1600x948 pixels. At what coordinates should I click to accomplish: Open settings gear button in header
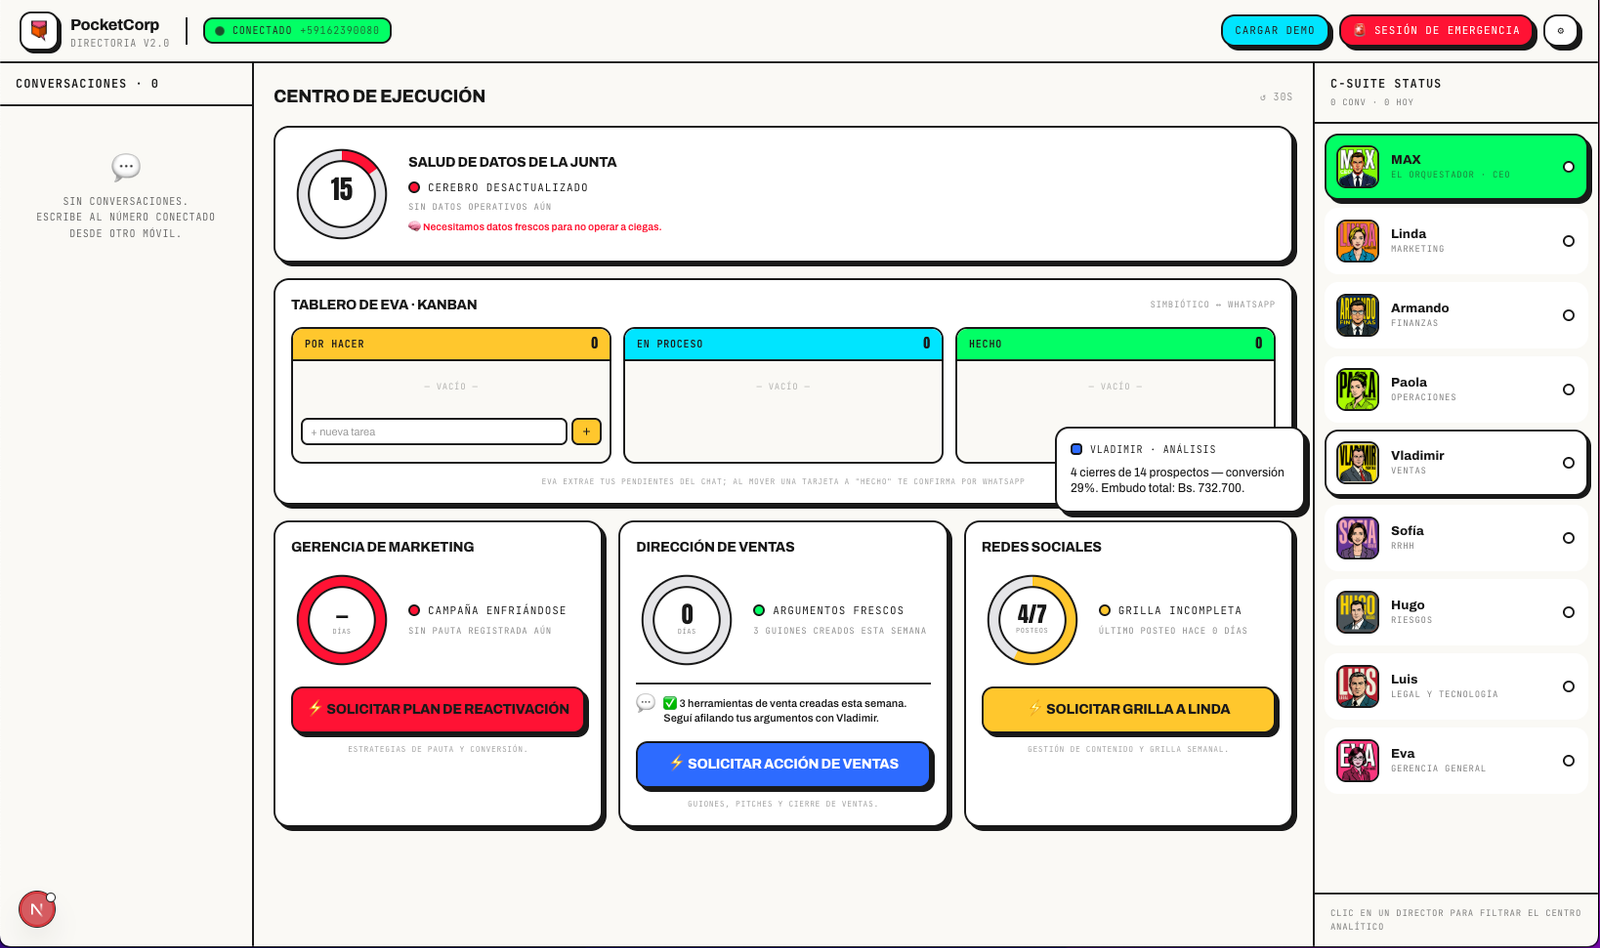coord(1560,31)
